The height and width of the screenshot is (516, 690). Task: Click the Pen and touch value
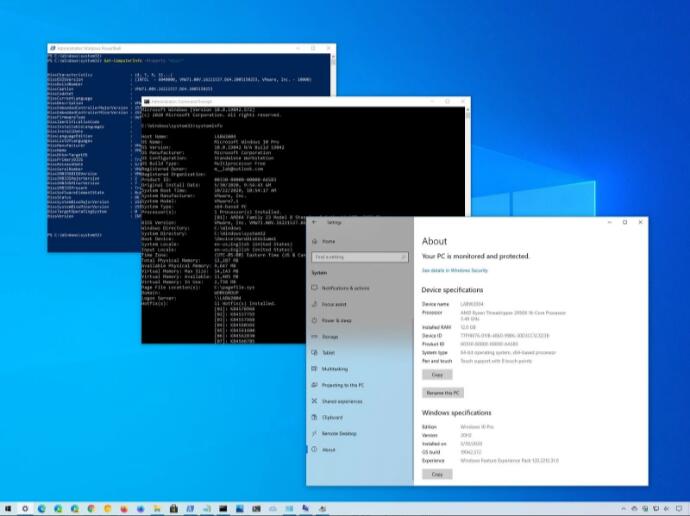(496, 361)
